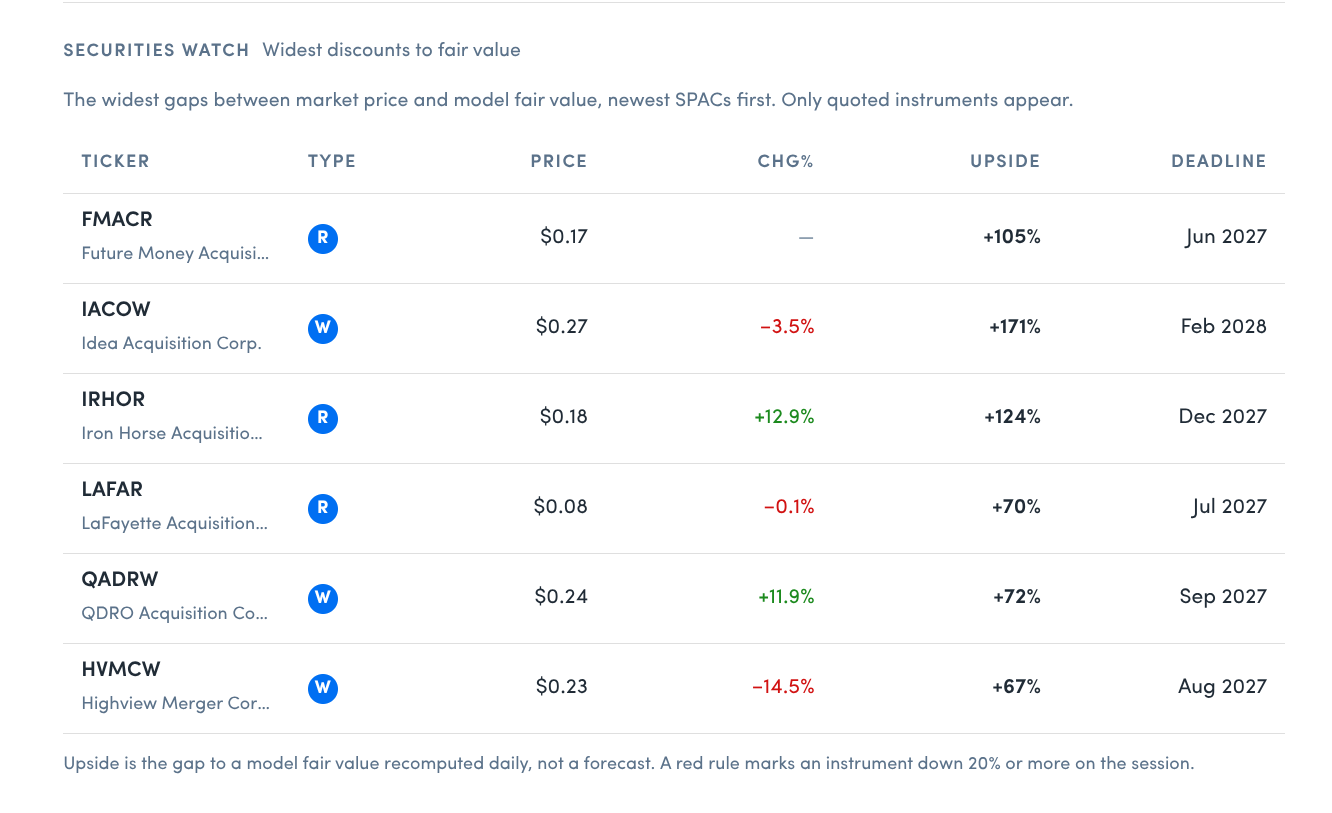1332x813 pixels.
Task: Click the +171% upside value for IACOW
Action: coord(1015,327)
